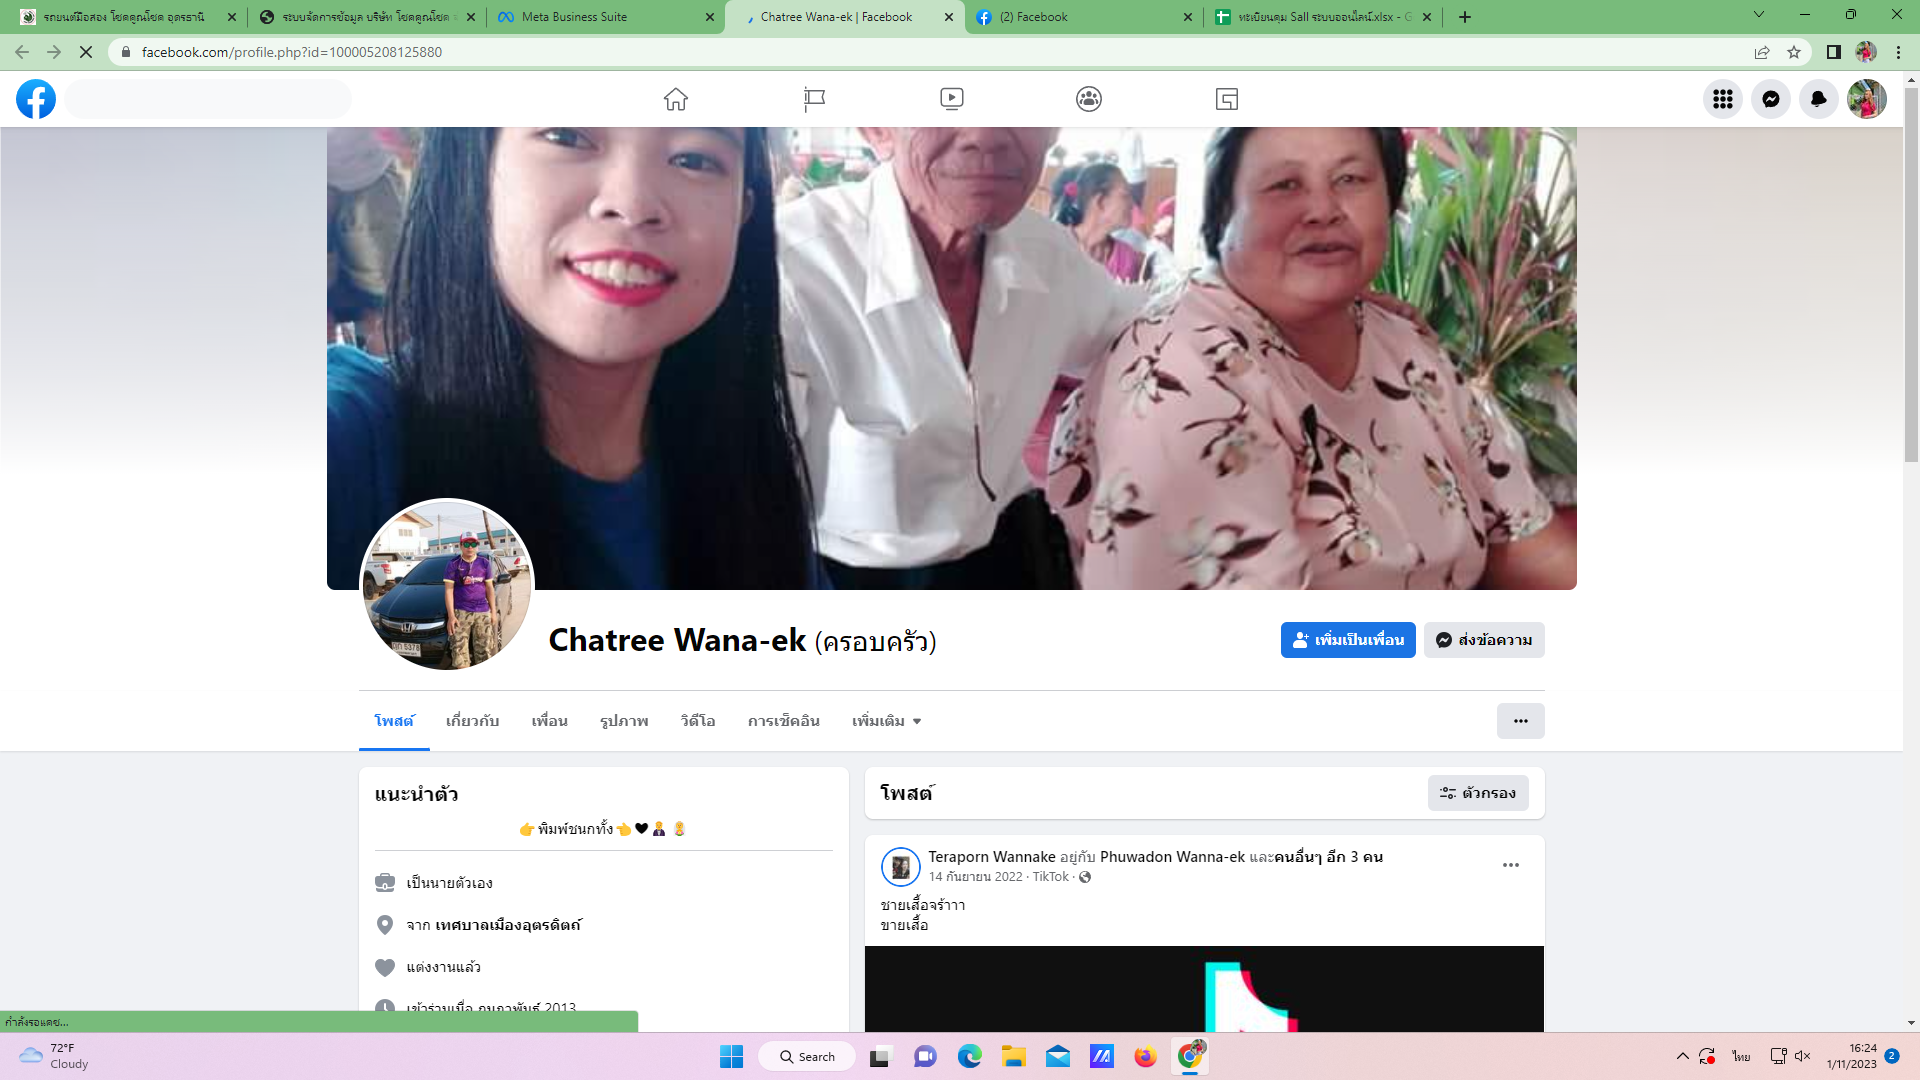The height and width of the screenshot is (1080, 1920).
Task: Open the profile picture thumbnail
Action: pyautogui.click(x=447, y=586)
